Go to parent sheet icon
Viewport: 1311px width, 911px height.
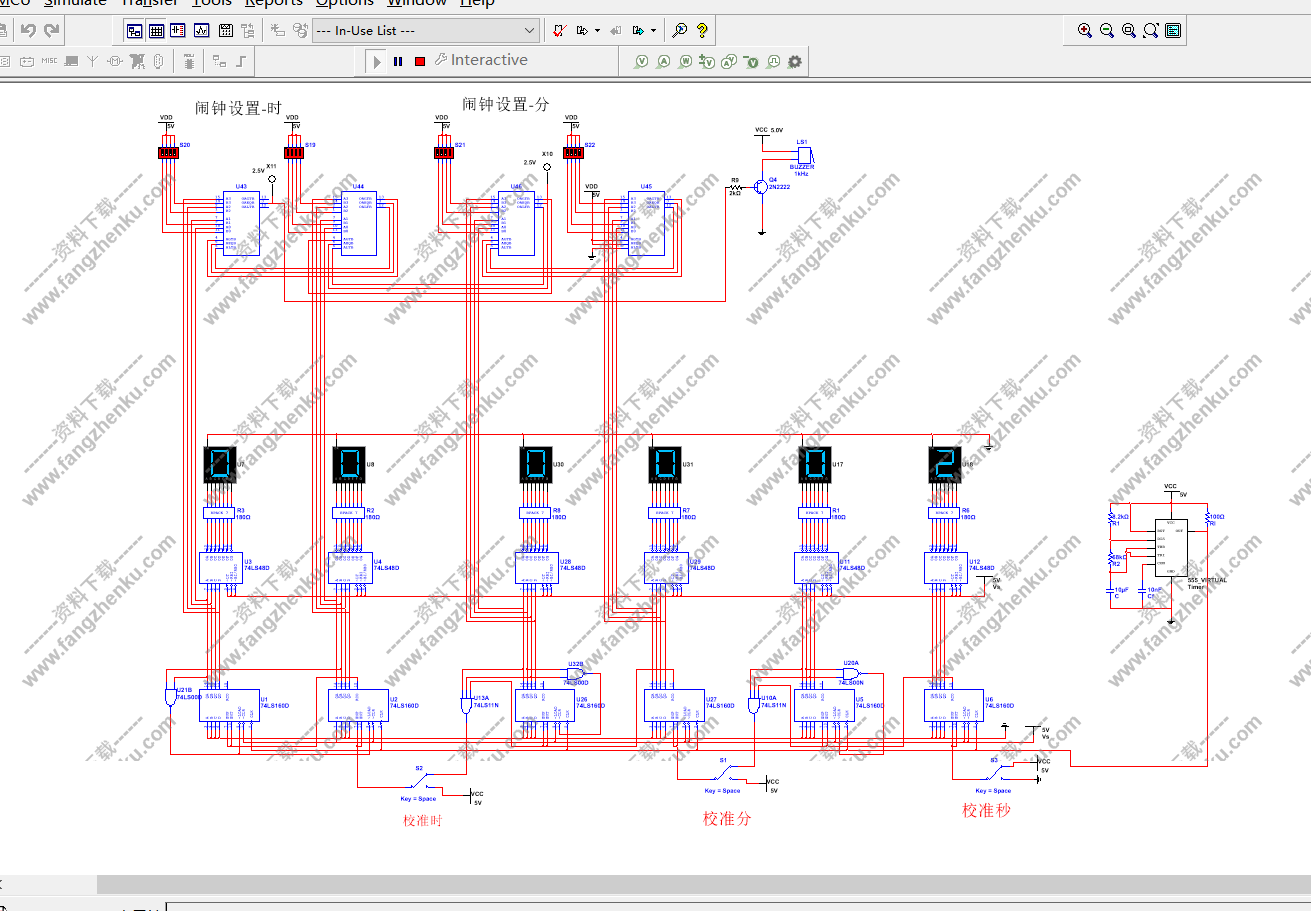pyautogui.click(x=248, y=30)
